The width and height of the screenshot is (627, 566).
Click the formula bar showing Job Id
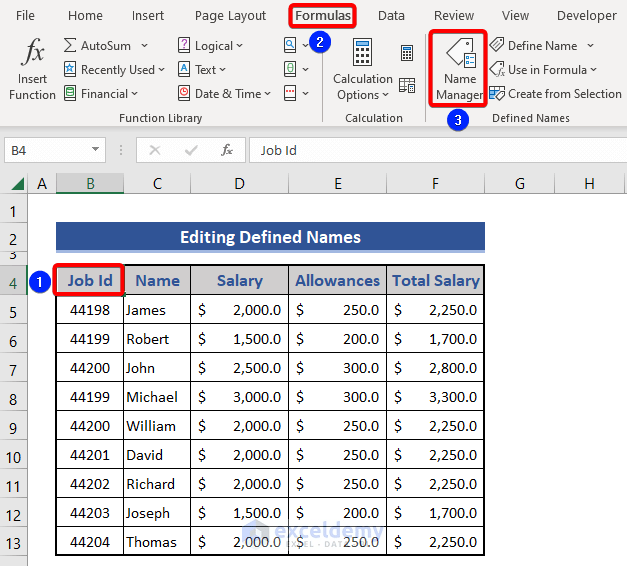pos(438,150)
